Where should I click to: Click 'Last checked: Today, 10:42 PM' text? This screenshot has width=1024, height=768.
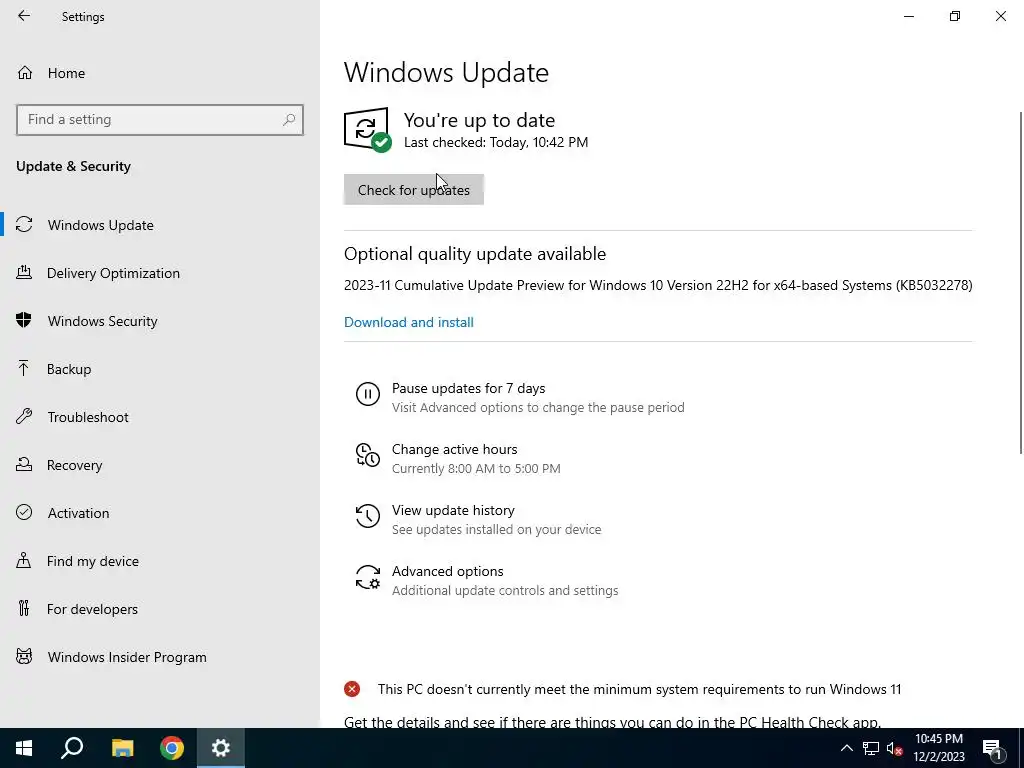tap(496, 142)
